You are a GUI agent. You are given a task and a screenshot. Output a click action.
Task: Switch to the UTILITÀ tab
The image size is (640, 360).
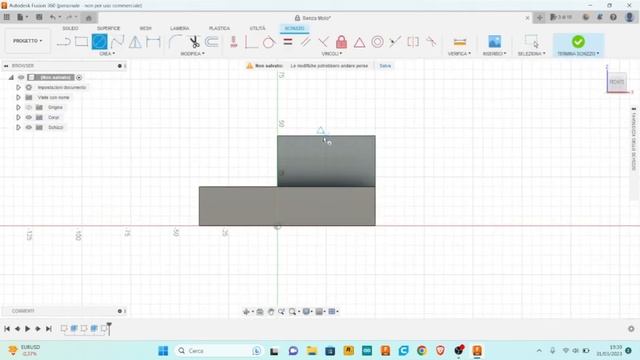[x=257, y=28]
